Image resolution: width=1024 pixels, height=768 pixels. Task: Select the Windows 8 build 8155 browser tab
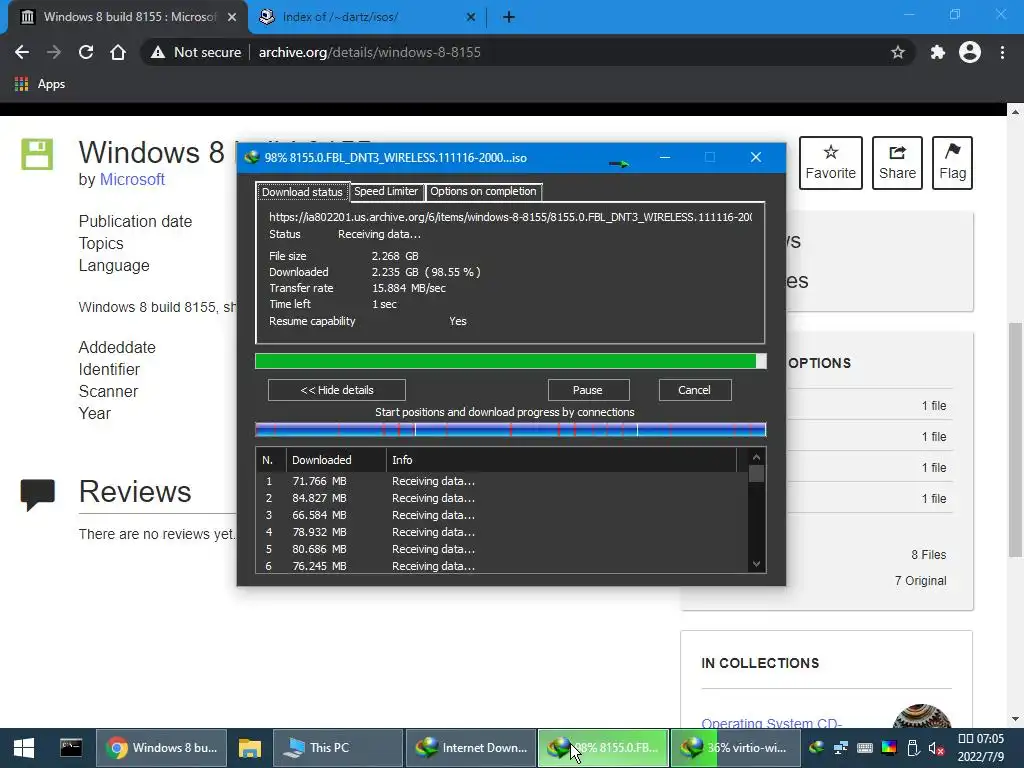tap(127, 17)
